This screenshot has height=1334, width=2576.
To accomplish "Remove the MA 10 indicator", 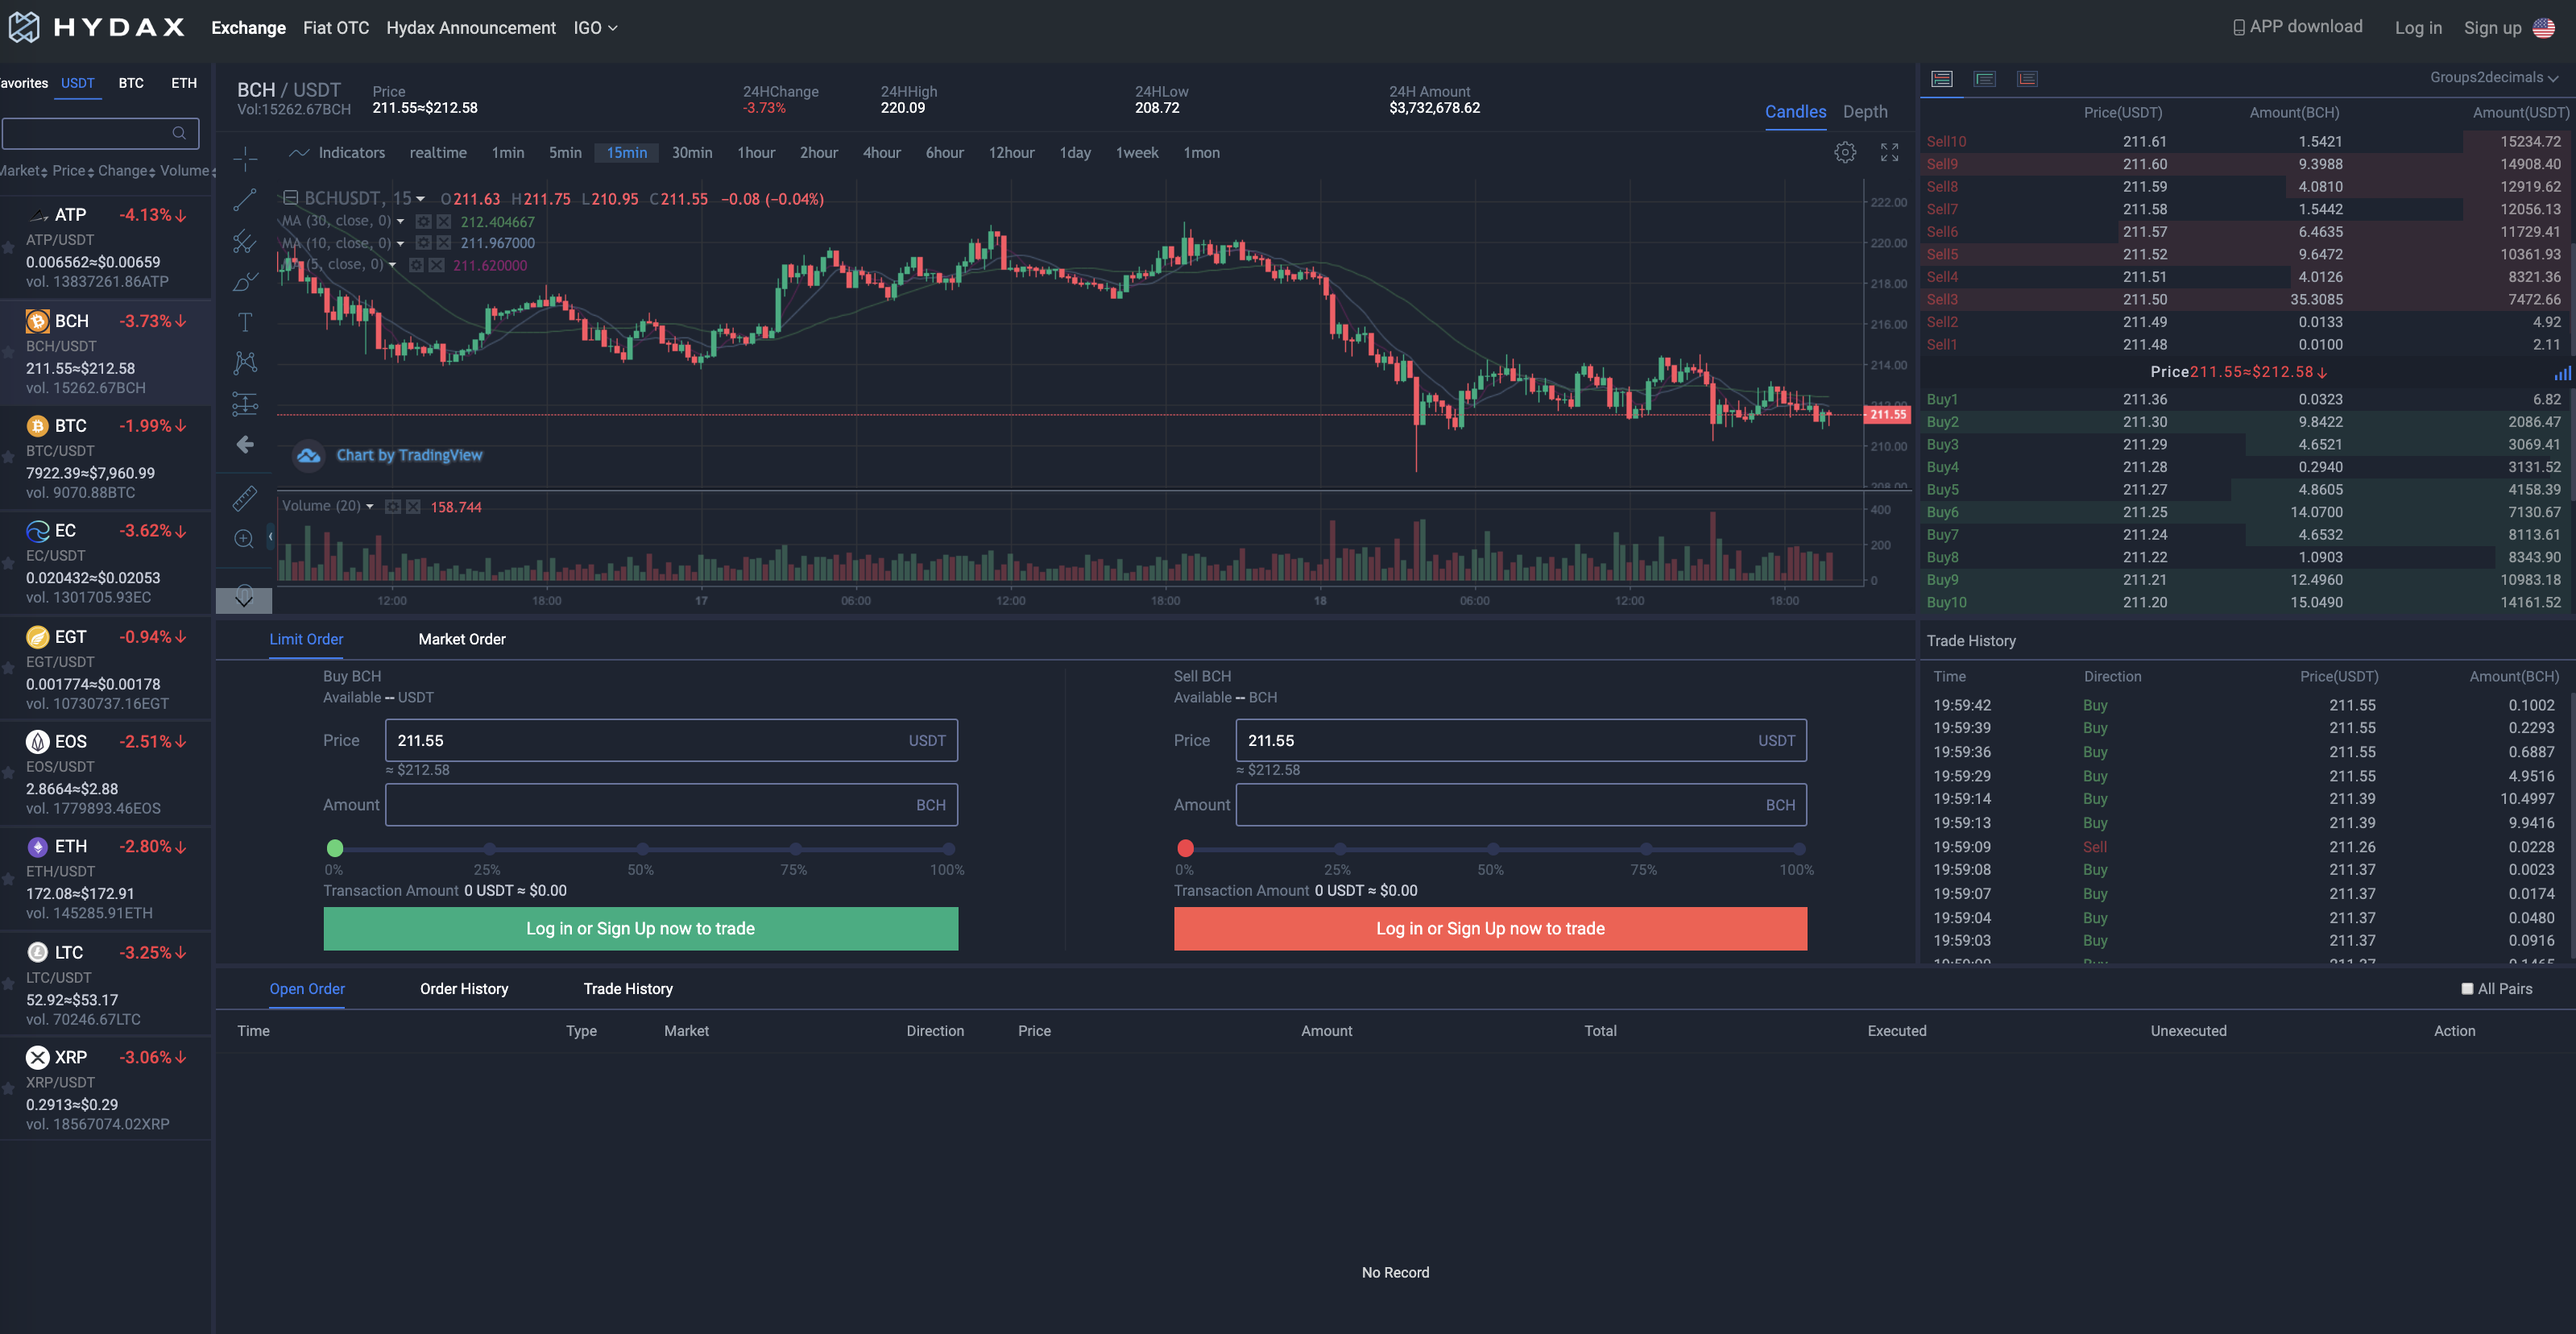I will coord(443,243).
